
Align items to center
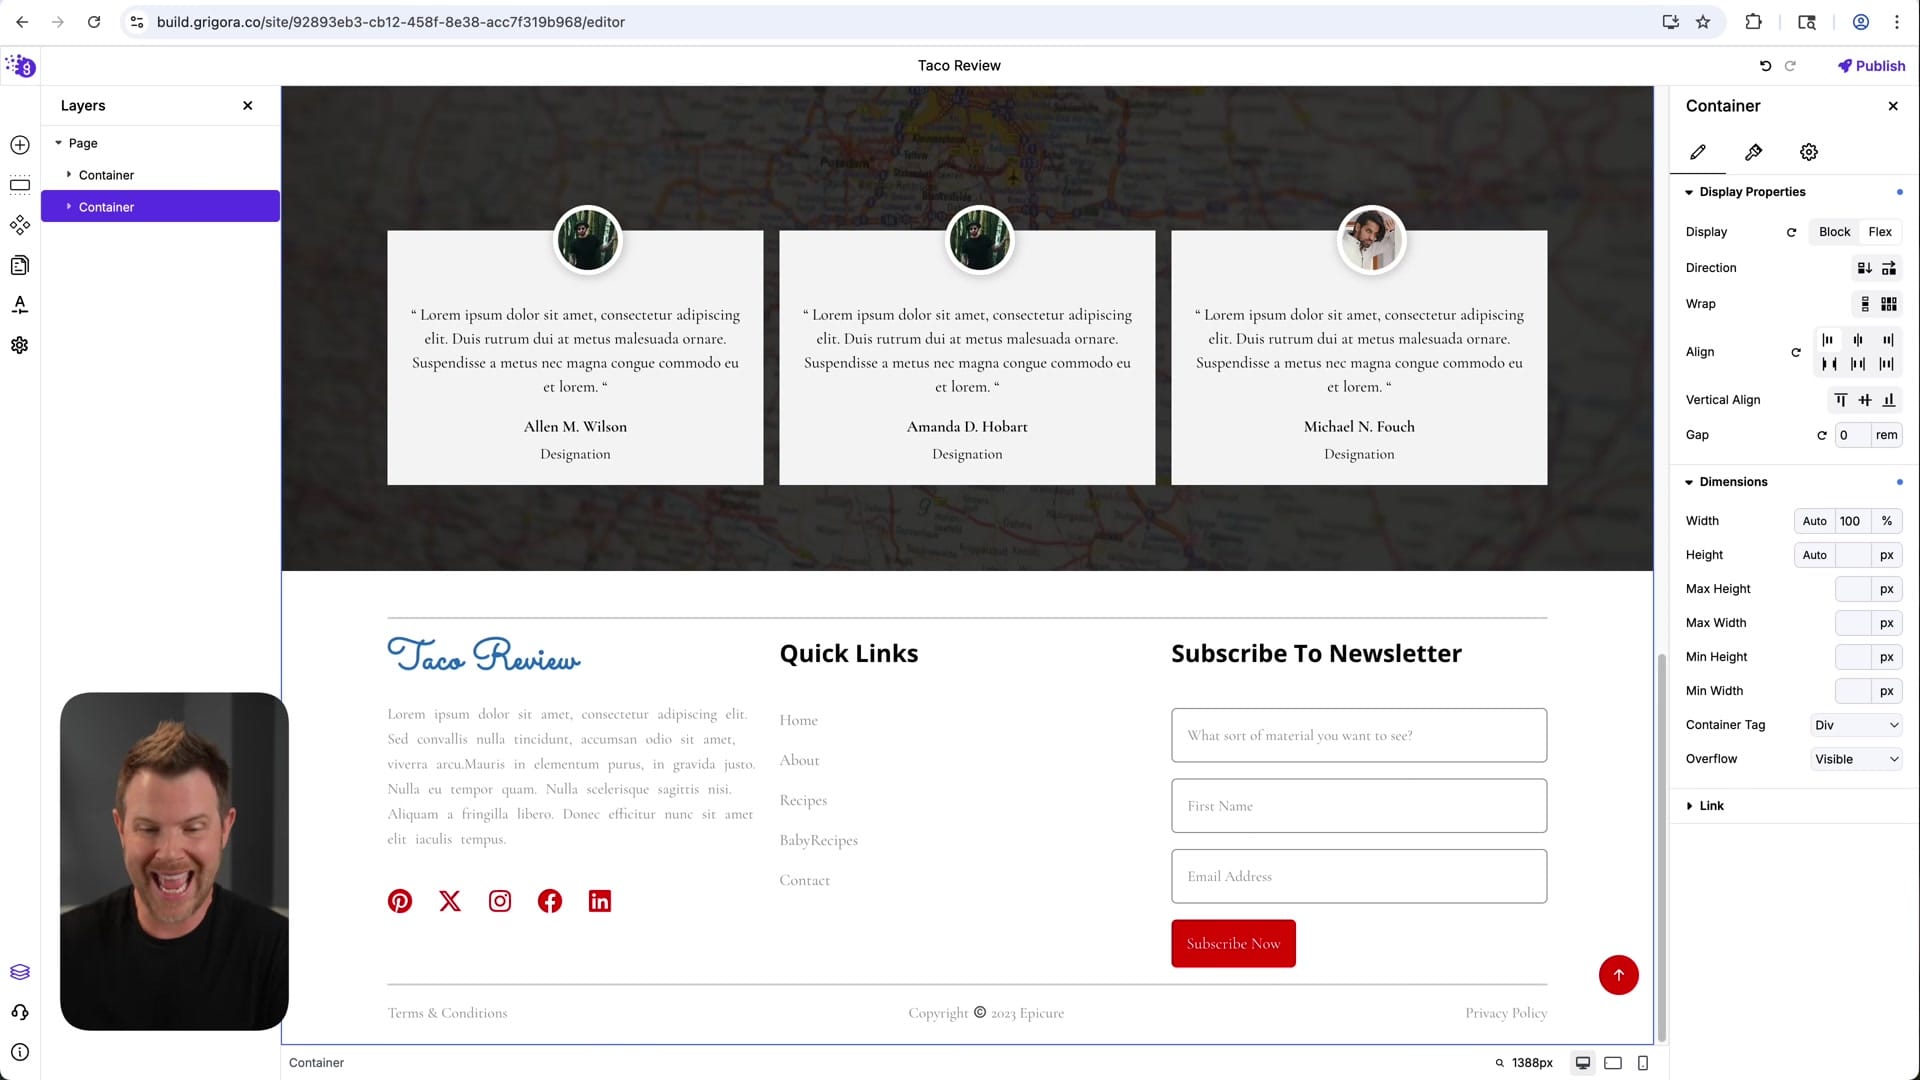(1858, 340)
